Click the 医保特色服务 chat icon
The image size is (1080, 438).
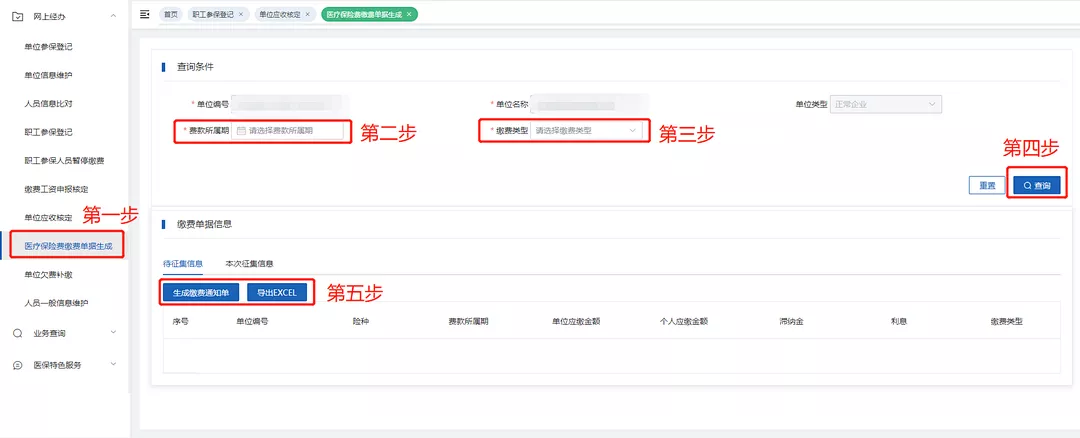click(x=17, y=365)
